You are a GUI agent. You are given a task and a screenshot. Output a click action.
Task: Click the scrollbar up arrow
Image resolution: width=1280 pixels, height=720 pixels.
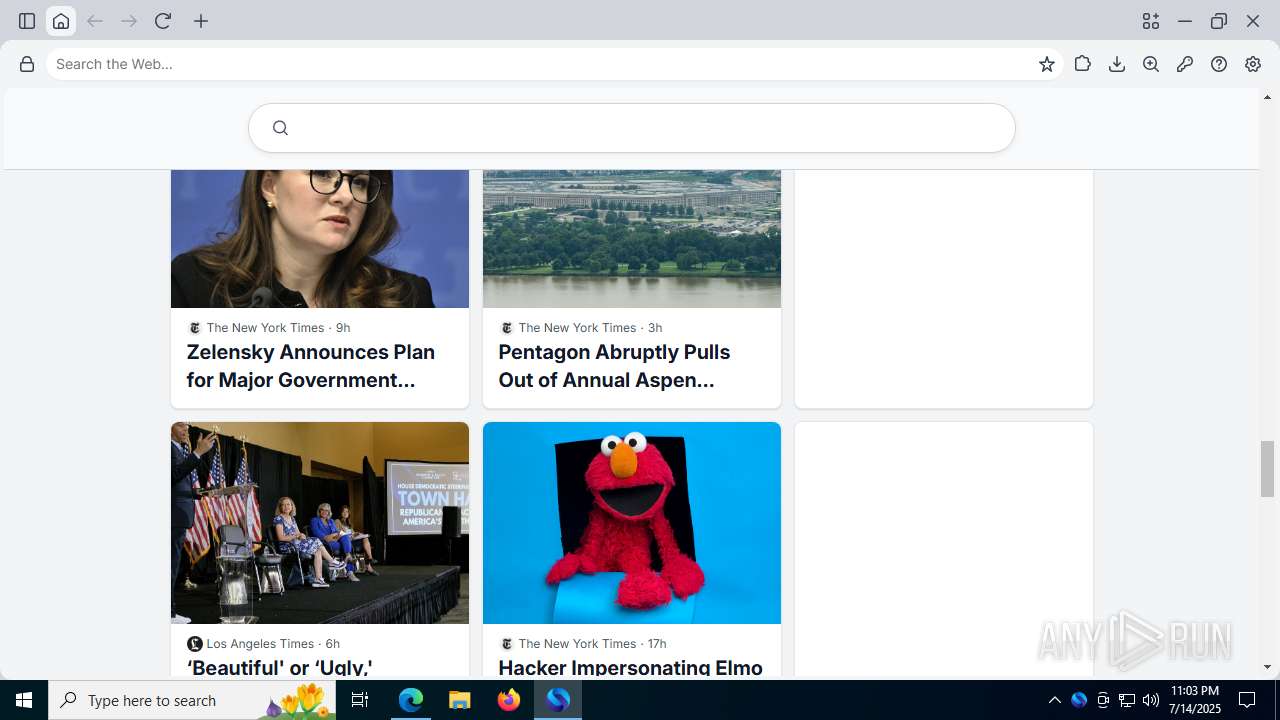1268,97
